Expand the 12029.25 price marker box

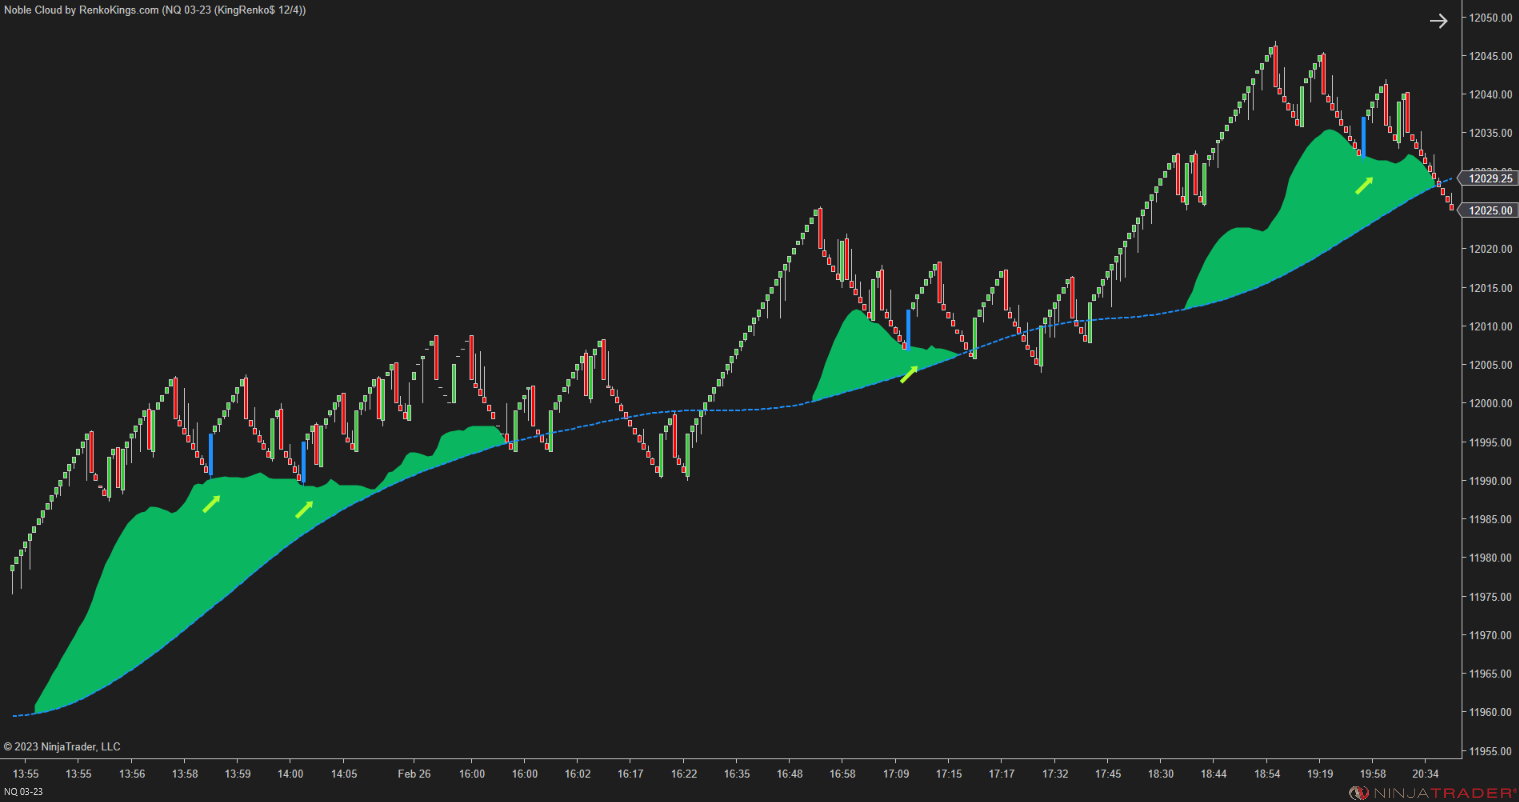(1489, 179)
